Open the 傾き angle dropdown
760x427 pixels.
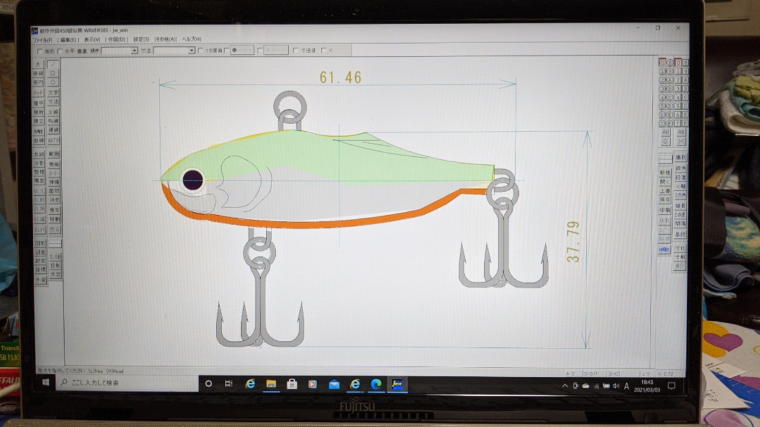(x=119, y=50)
